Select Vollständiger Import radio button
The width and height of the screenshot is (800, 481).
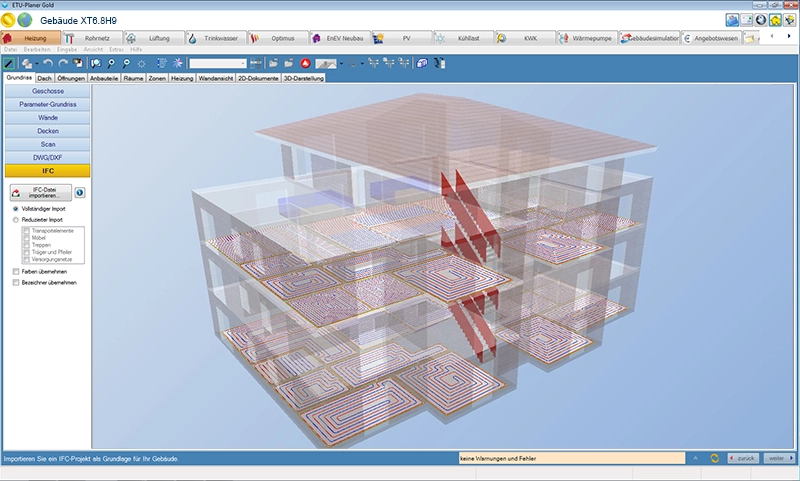[15, 209]
